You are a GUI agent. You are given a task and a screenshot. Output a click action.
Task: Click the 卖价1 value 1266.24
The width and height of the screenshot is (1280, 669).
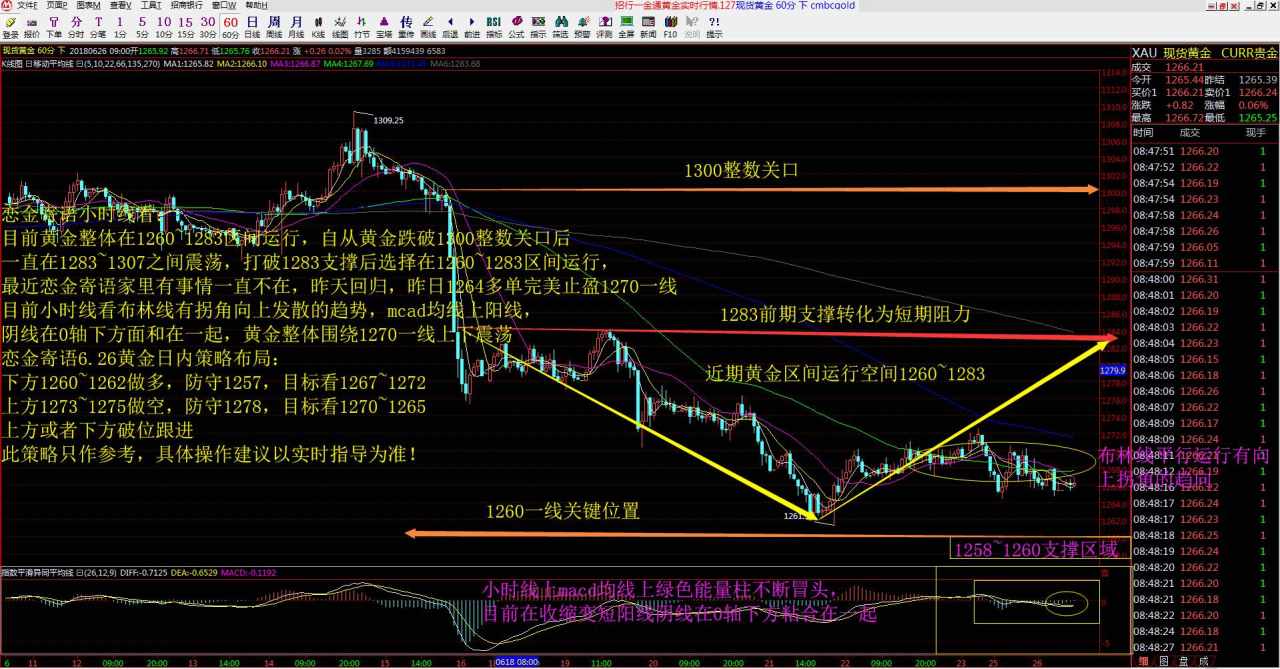tap(1258, 93)
